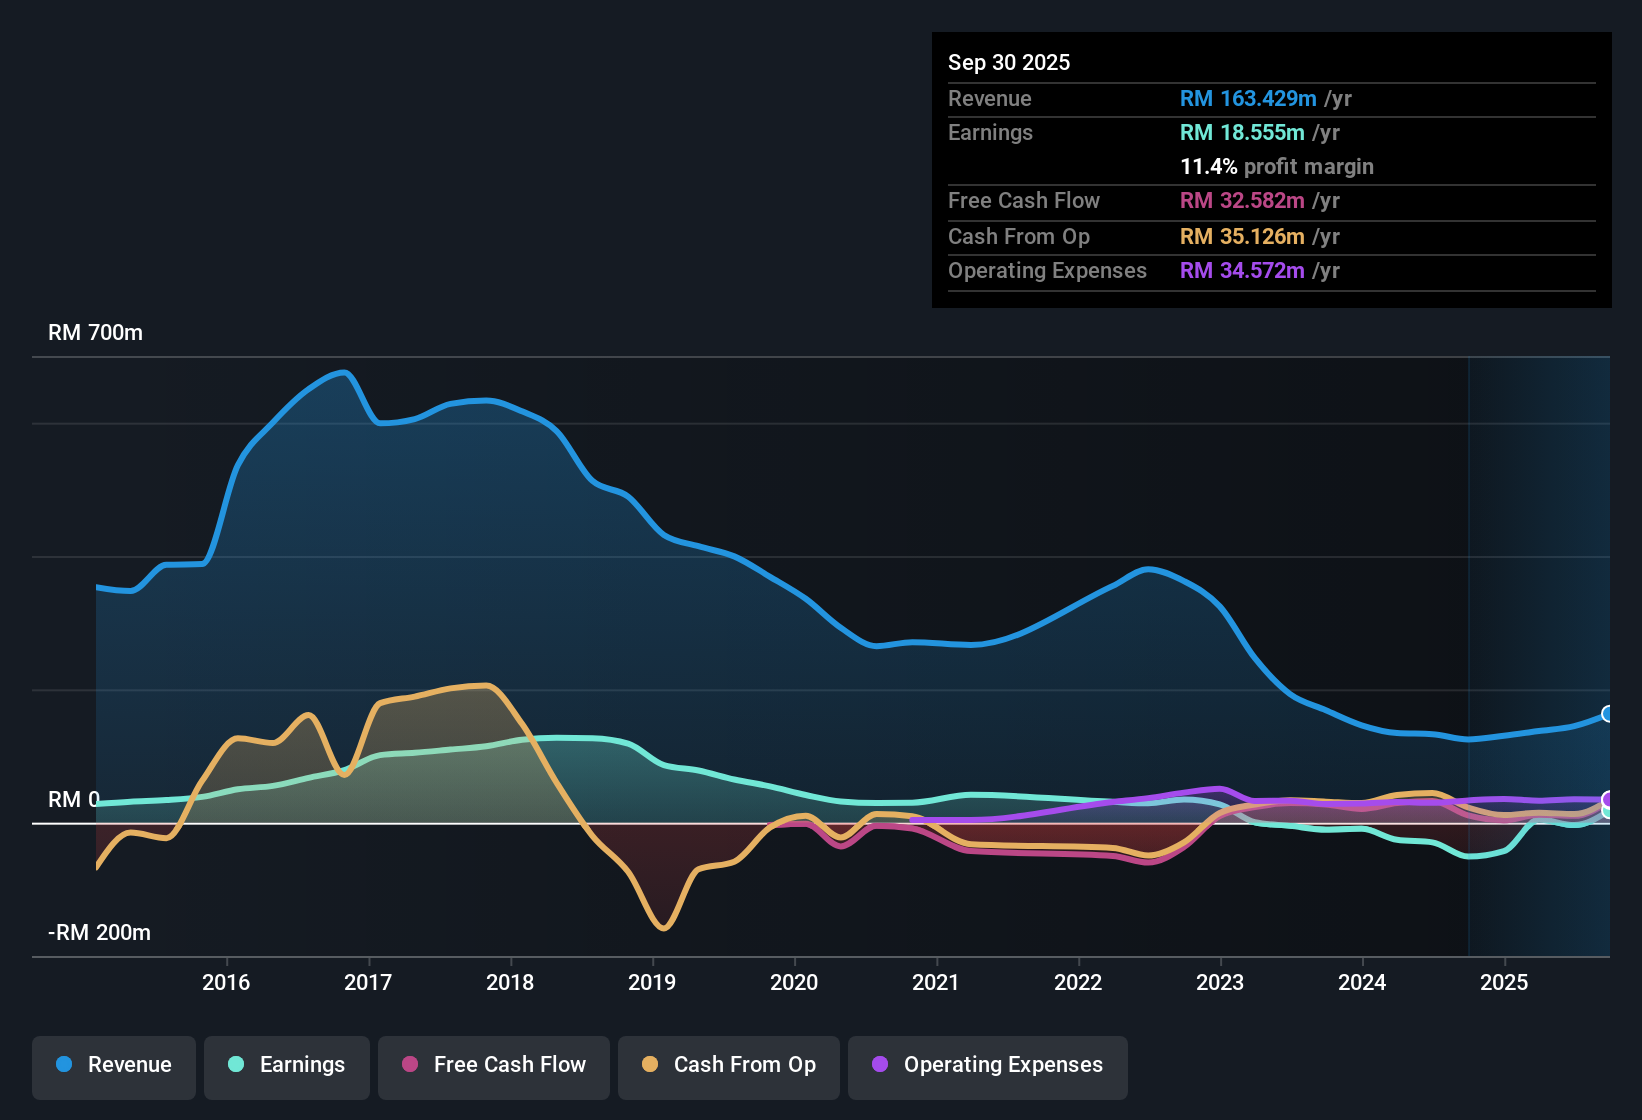Click the teal Earnings legend dot
1642x1120 pixels.
point(236,1065)
